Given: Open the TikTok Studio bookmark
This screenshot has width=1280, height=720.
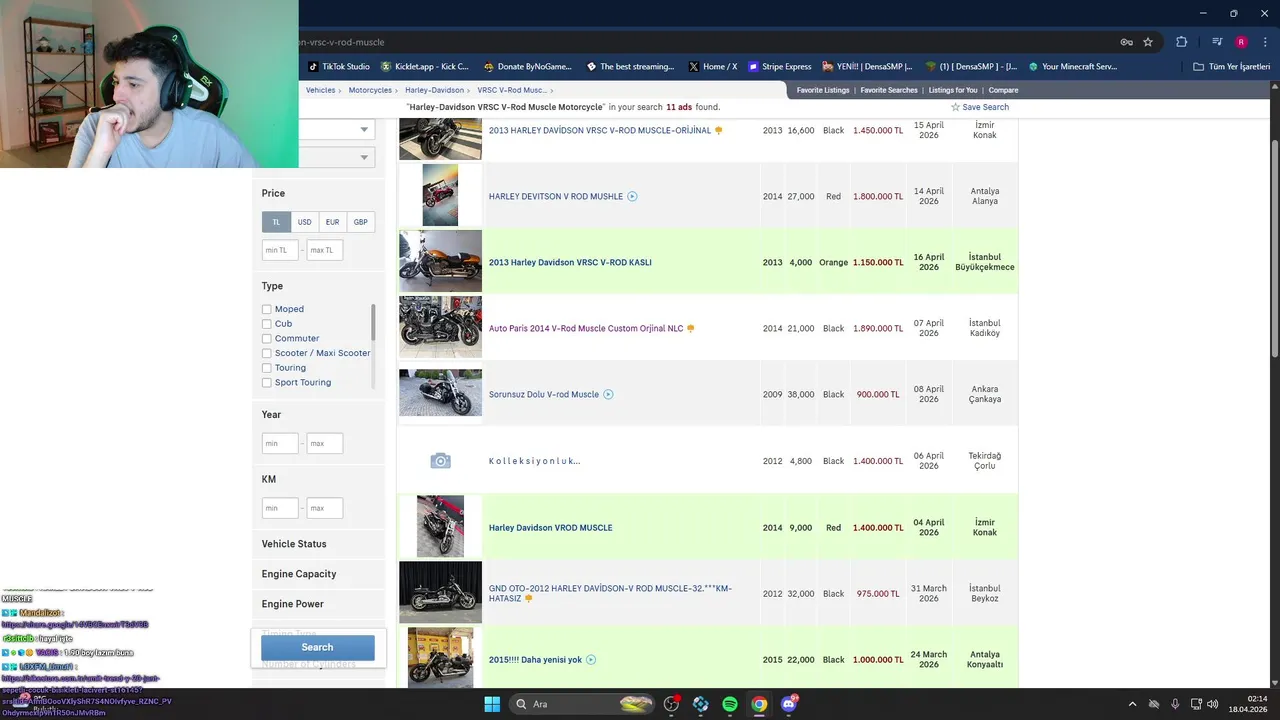Looking at the screenshot, I should pyautogui.click(x=339, y=67).
